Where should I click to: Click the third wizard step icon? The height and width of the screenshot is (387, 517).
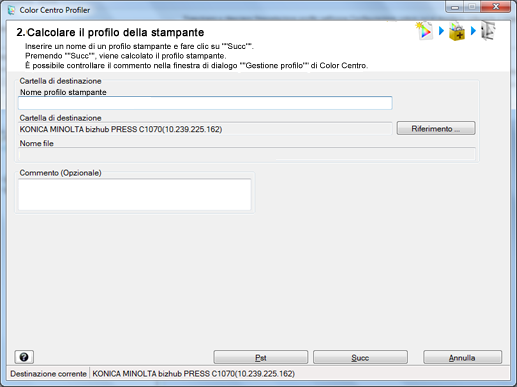[488, 31]
